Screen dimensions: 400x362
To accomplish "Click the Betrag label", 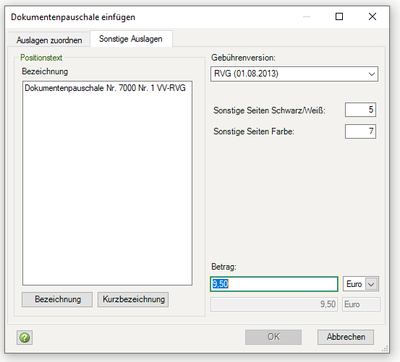I will click(224, 267).
